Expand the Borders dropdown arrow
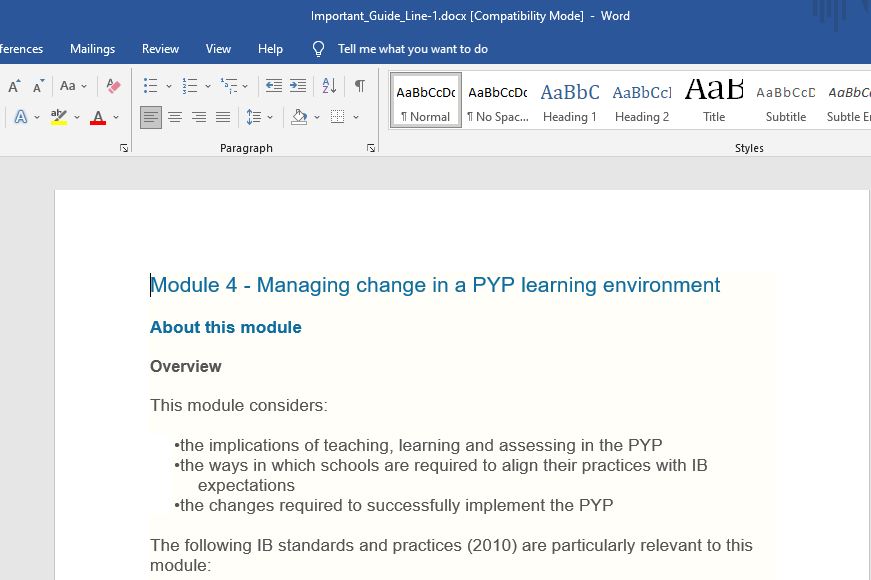 [x=356, y=117]
